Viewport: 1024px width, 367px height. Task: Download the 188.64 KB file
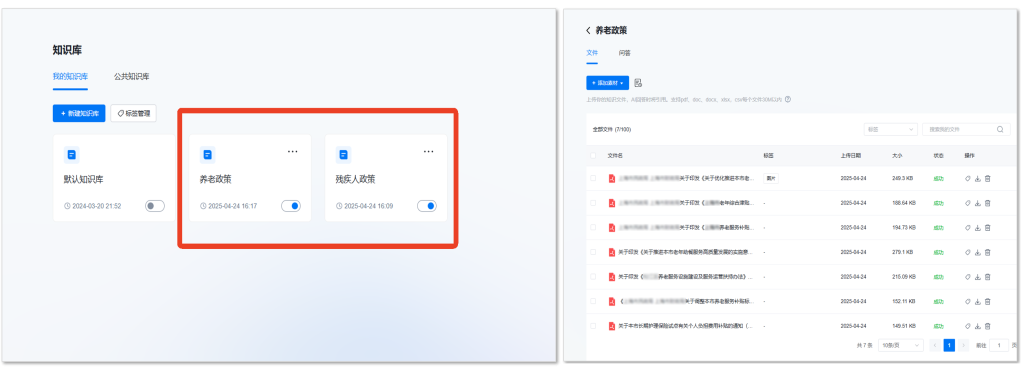click(978, 203)
